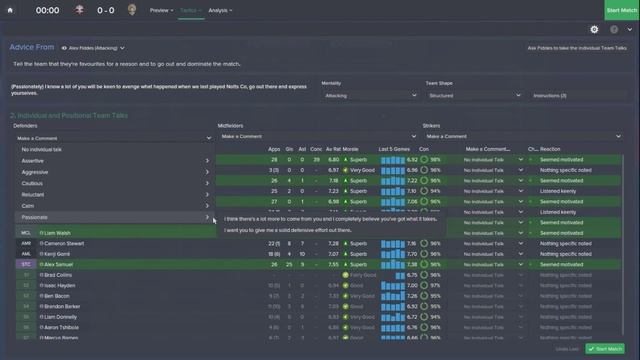Sort by Apps column header
Screen dimensions: 640x360
[x=274, y=149]
